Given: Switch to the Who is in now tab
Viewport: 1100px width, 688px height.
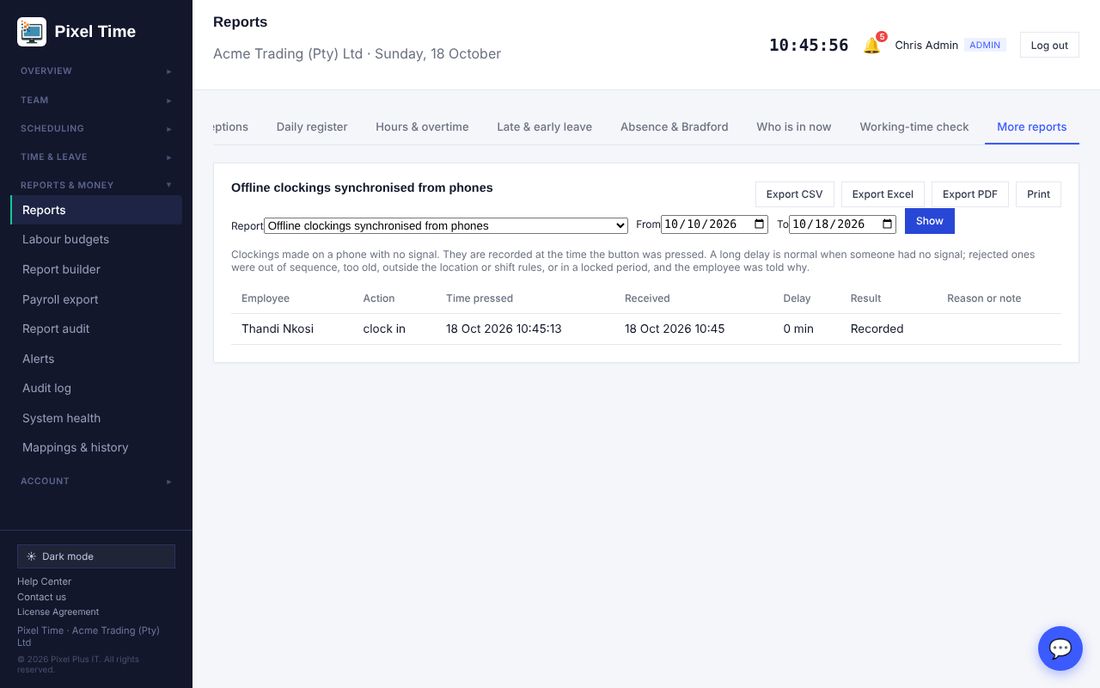Looking at the screenshot, I should pyautogui.click(x=793, y=127).
